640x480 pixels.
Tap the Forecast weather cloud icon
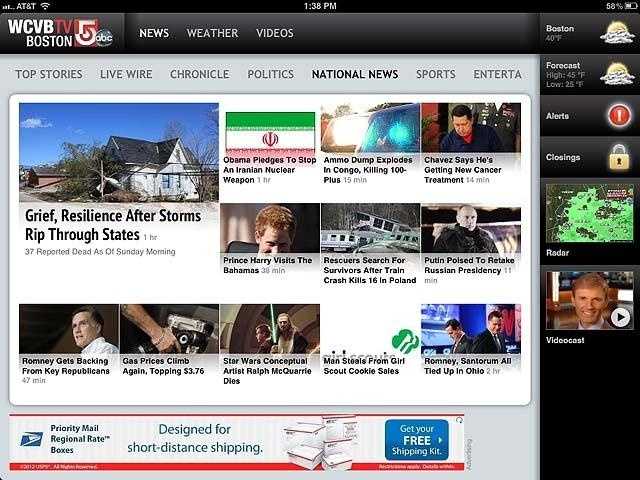coord(616,74)
